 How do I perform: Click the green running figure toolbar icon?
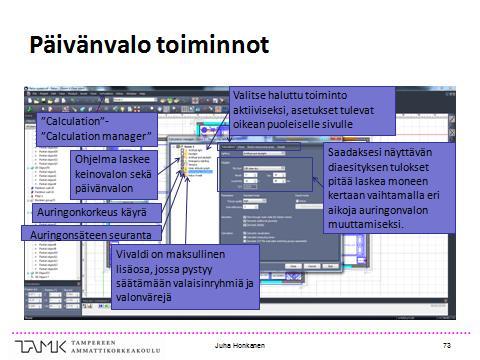[29, 109]
